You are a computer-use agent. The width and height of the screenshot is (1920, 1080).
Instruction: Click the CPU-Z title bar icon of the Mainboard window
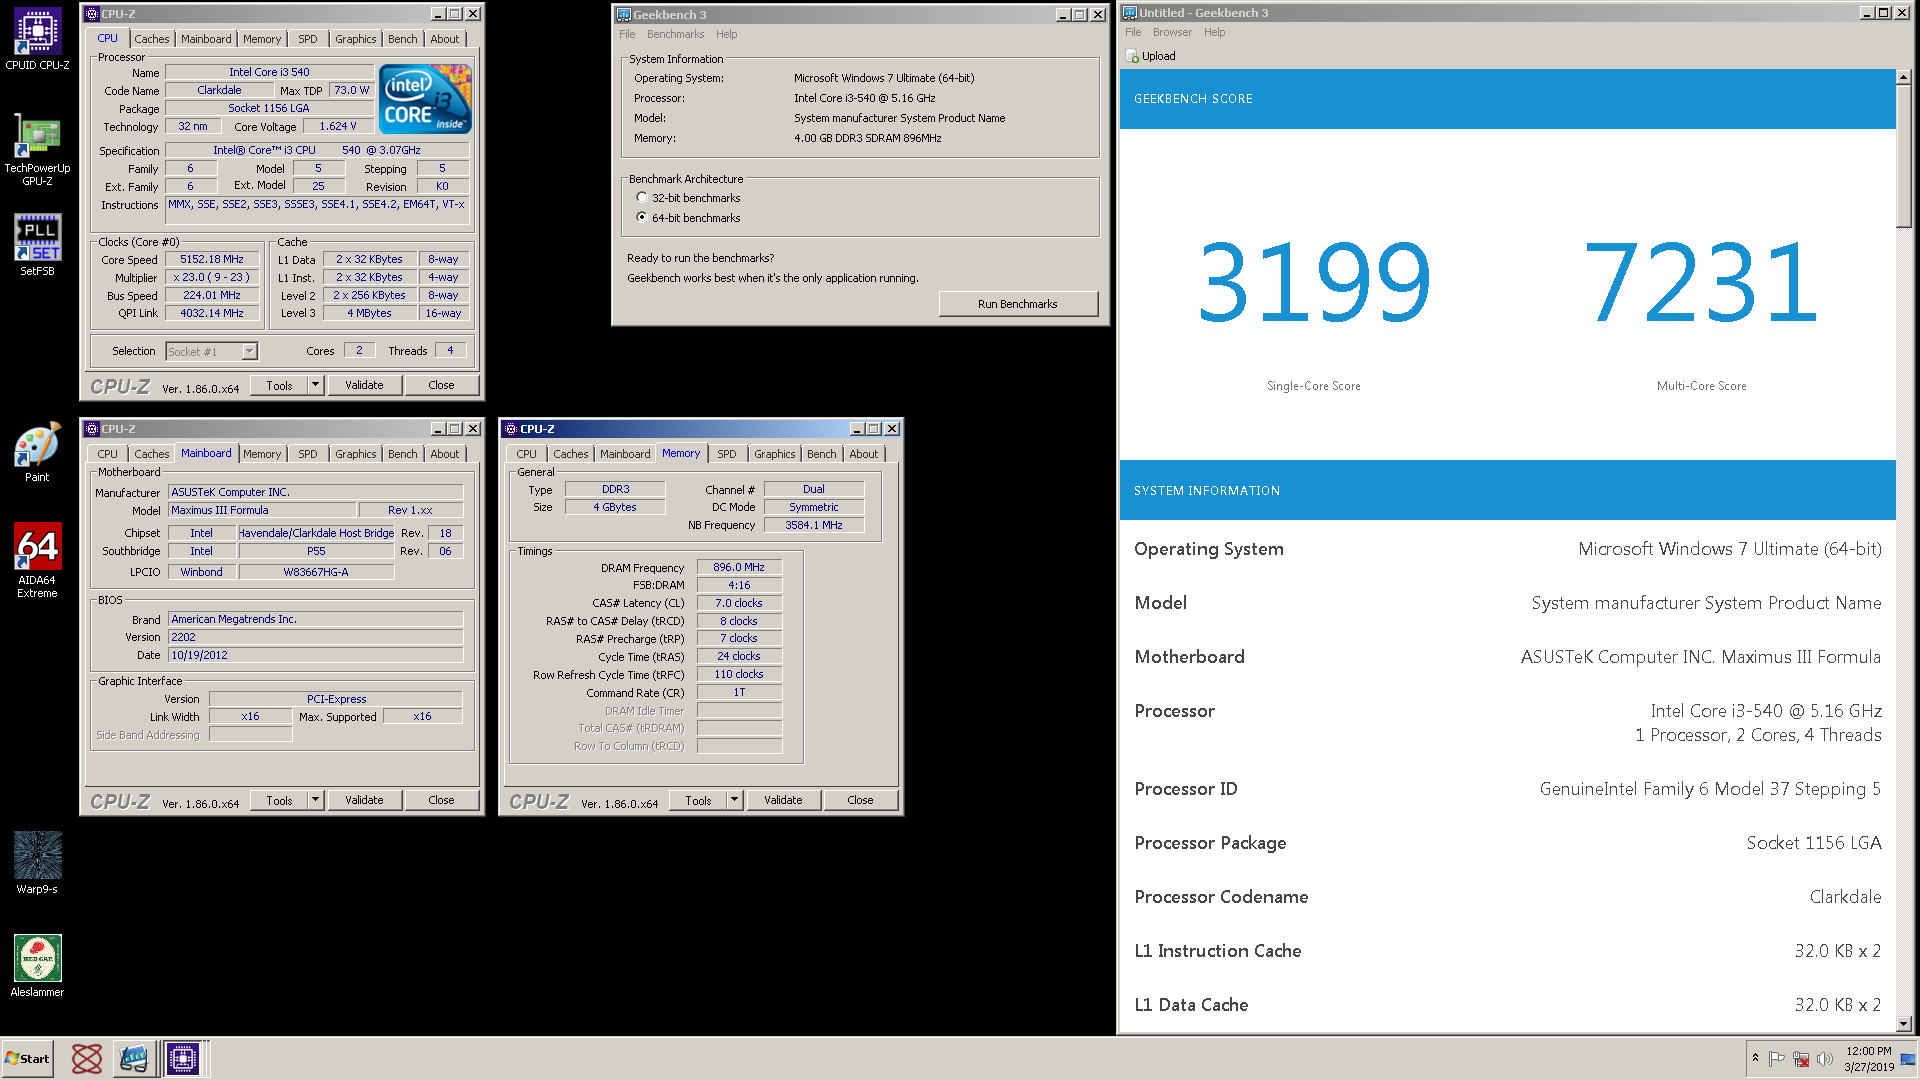[x=92, y=429]
